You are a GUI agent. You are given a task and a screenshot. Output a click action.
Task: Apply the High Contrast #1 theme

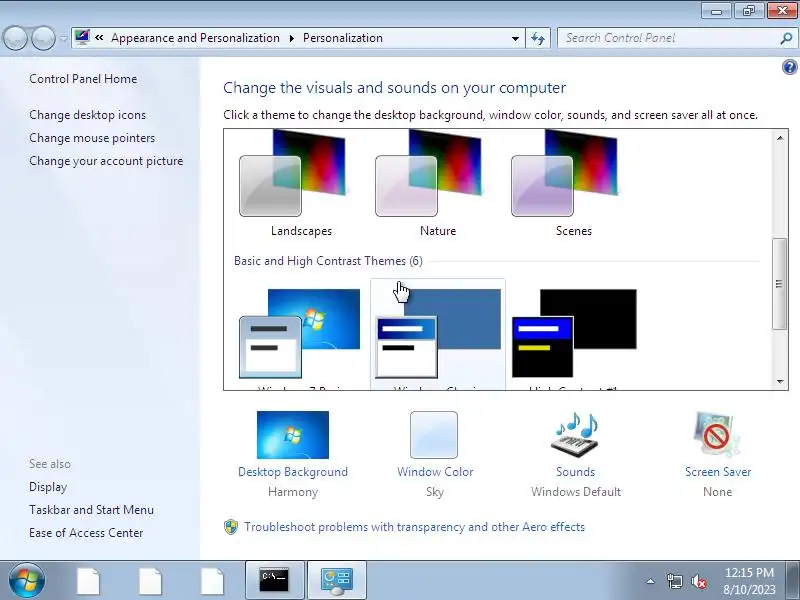[x=574, y=334]
